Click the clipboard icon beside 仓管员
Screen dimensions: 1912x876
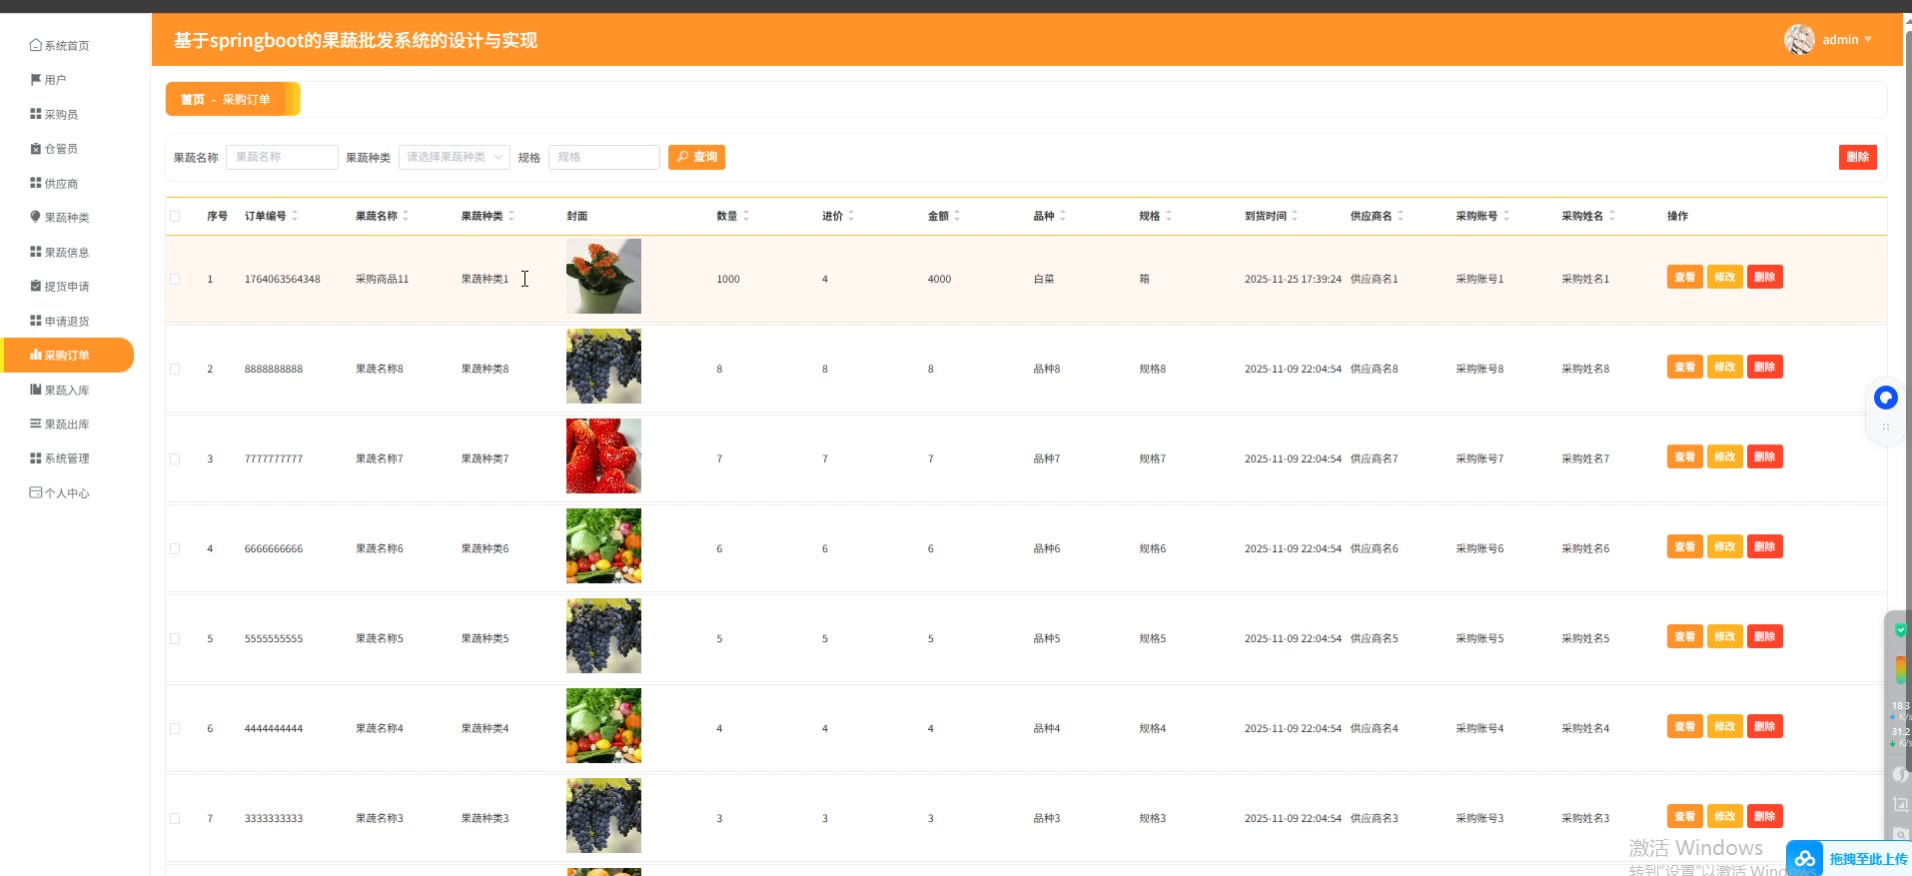coord(36,149)
